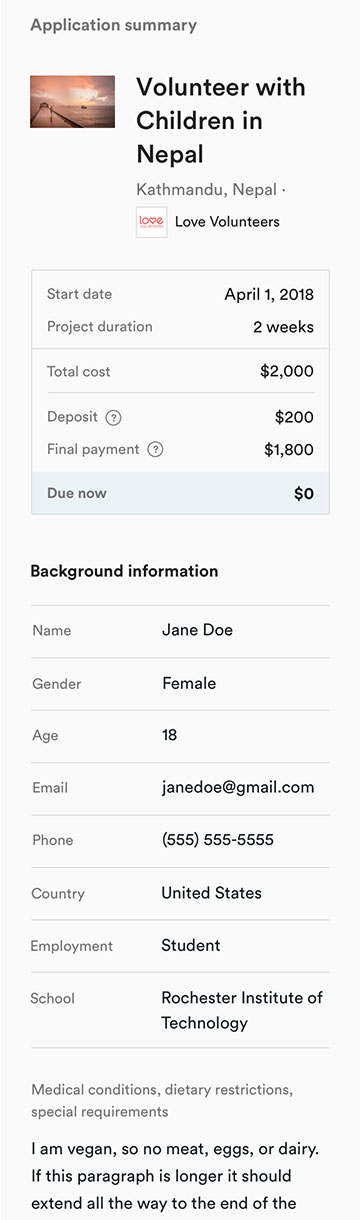Click the Total cost amount $2,000
Screen dimensions: 360x1220
pyautogui.click(x=287, y=372)
